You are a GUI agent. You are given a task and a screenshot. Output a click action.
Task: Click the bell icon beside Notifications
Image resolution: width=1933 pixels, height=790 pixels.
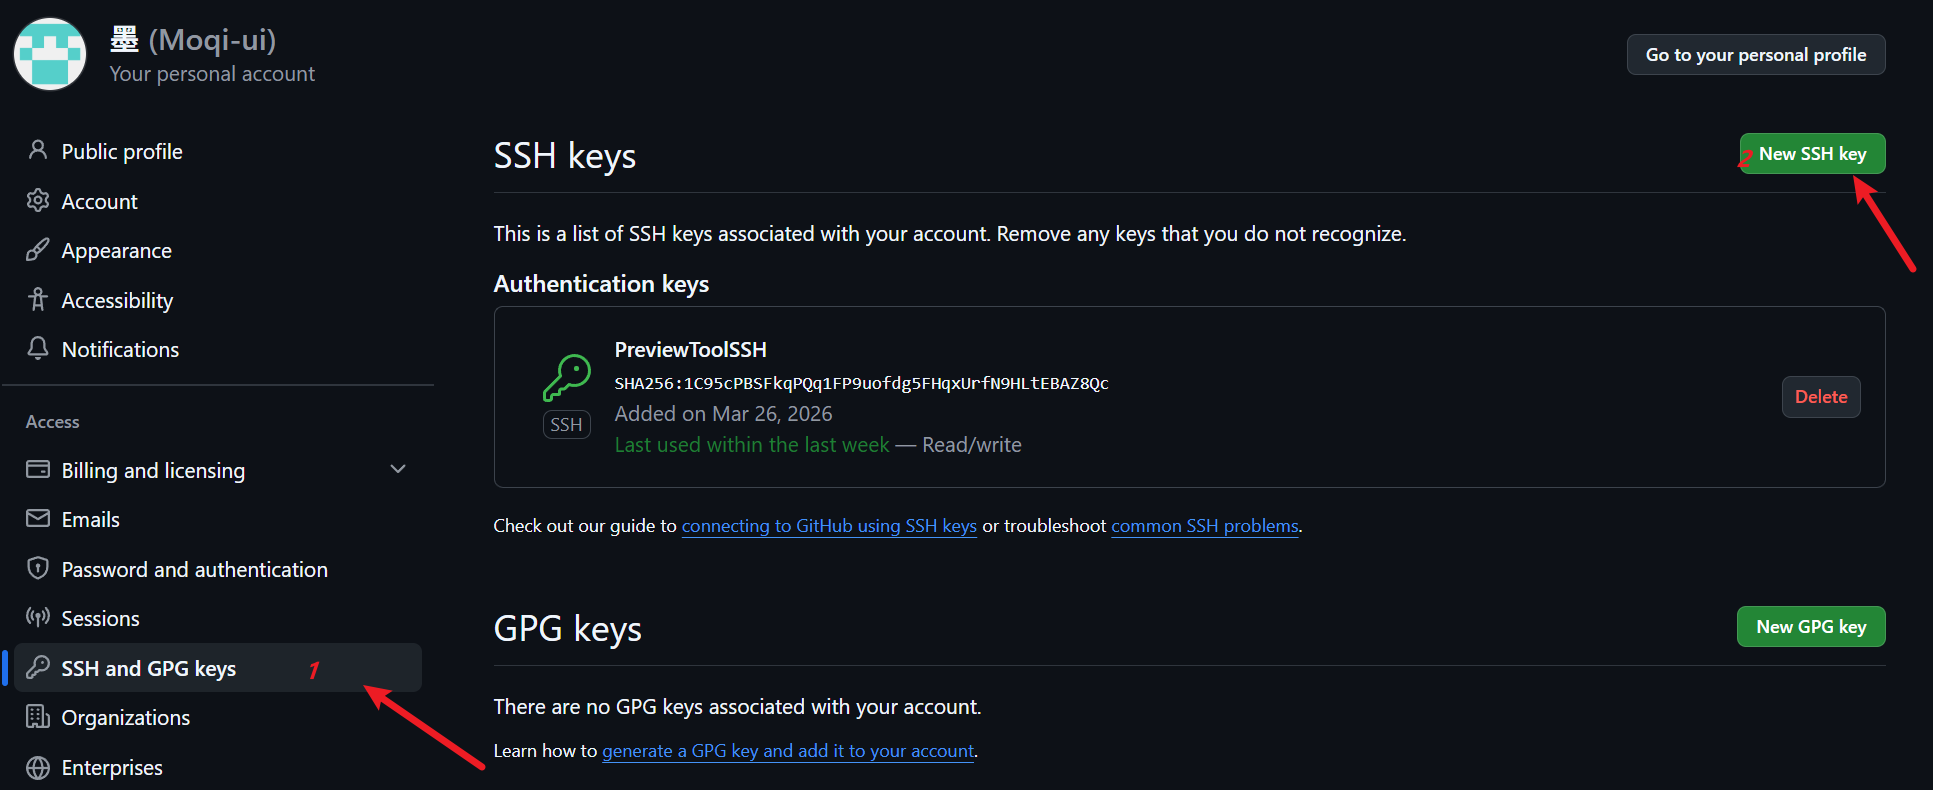coord(38,348)
